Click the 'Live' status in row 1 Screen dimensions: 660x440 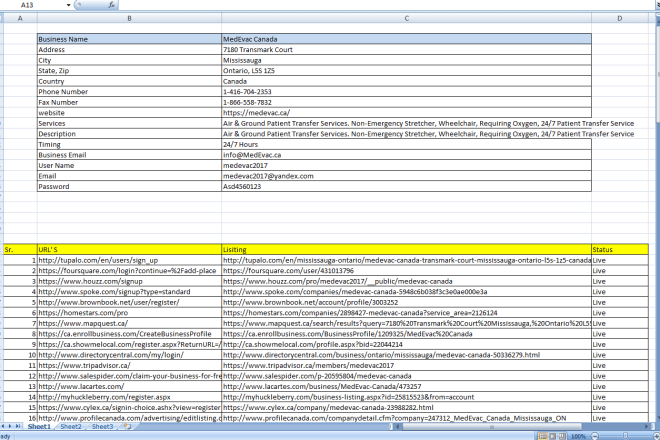[620, 260]
